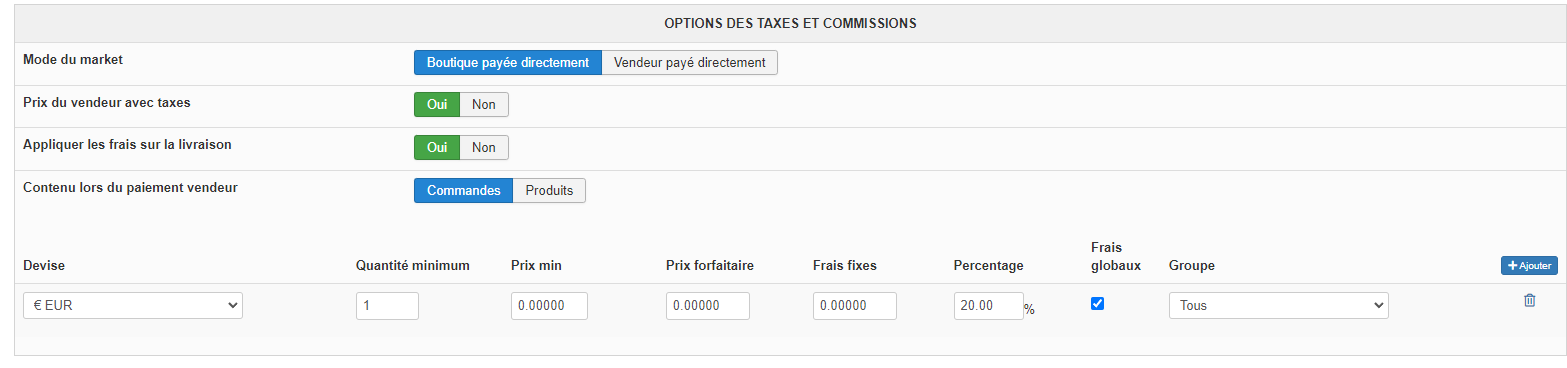Click the Prix min input field
The width and height of the screenshot is (1567, 368).
pos(549,306)
